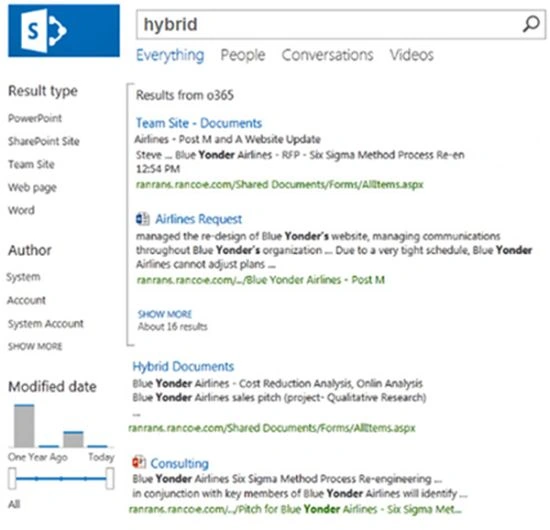The height and width of the screenshot is (530, 550).
Task: Select All under Modified date
Action: [14, 504]
